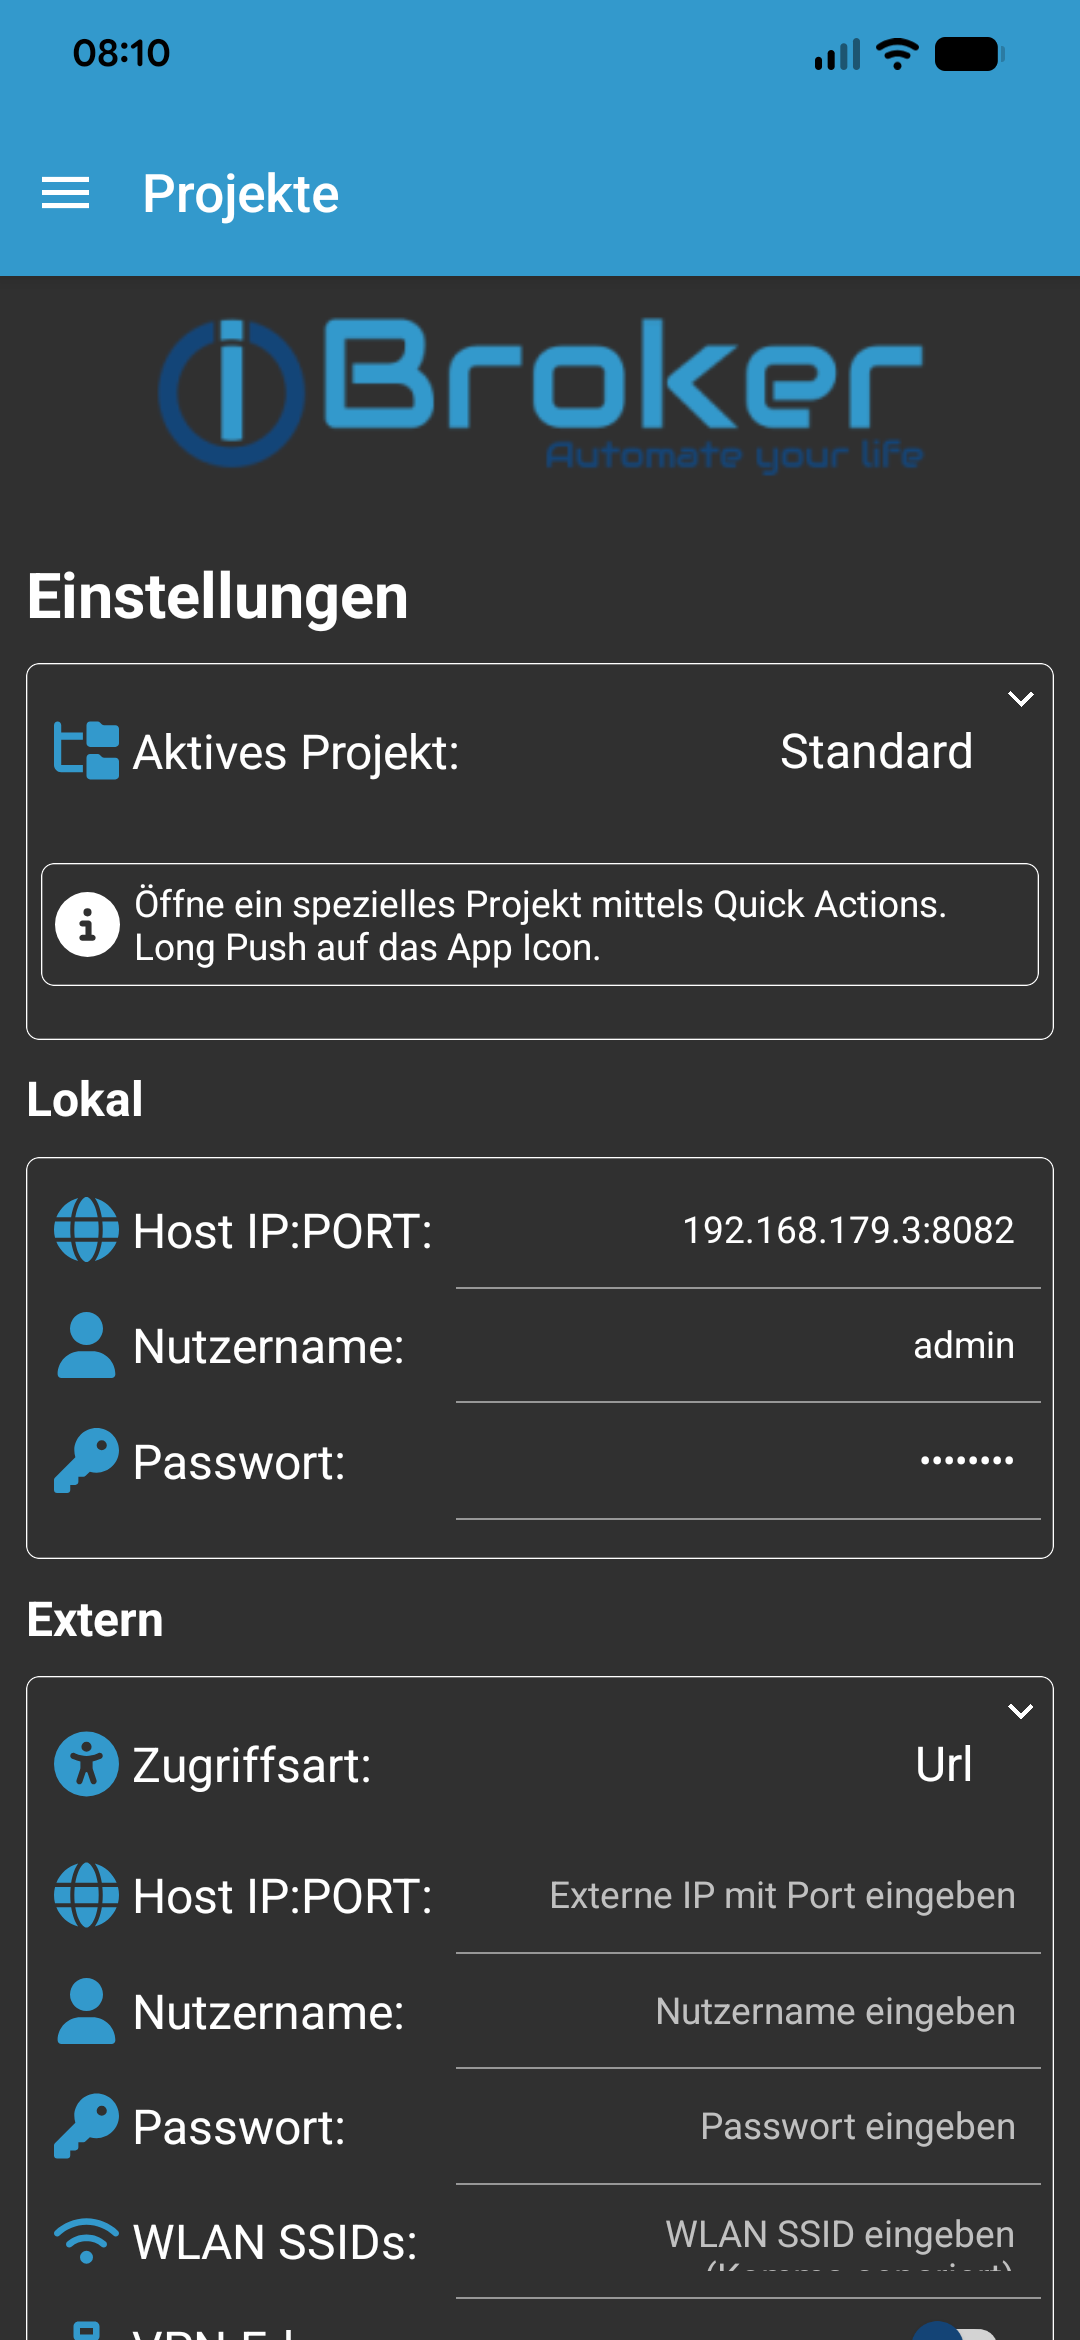This screenshot has width=1080, height=2340.
Task: Click the user icon beside local Nutzername
Action: (x=86, y=1346)
